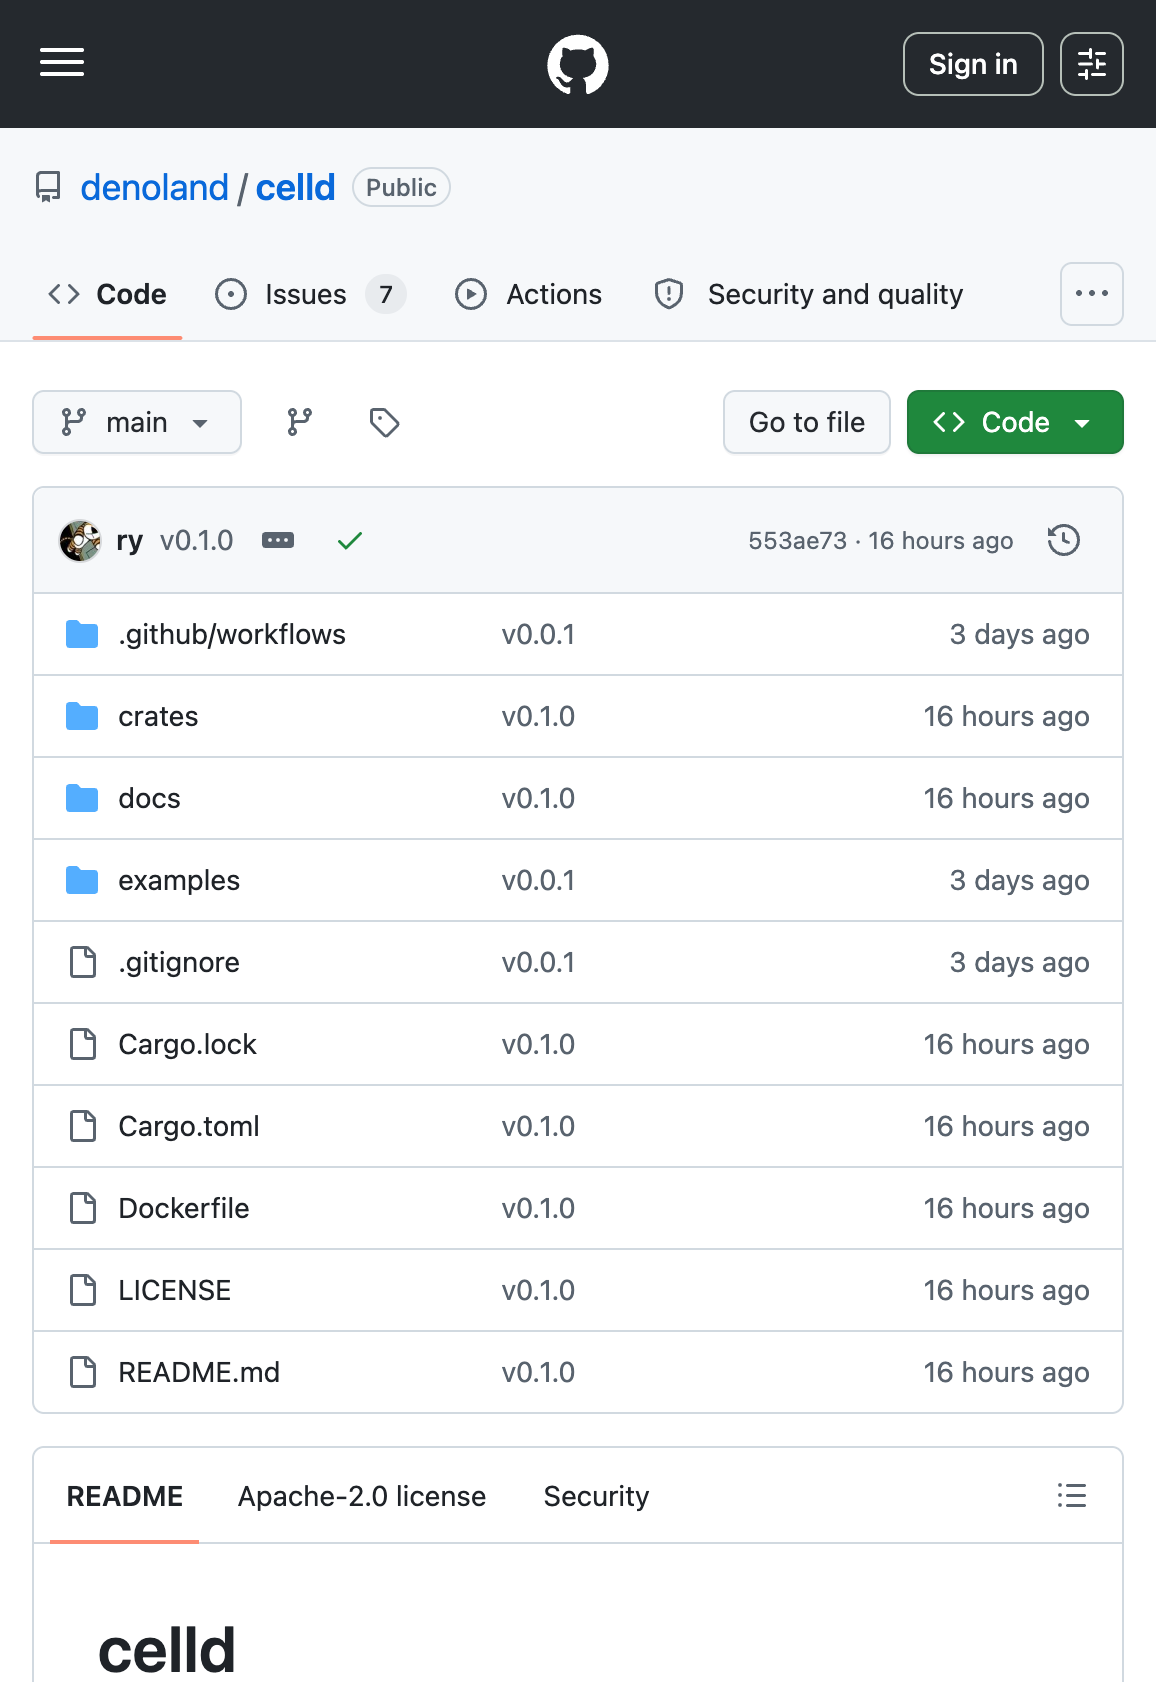Open v0.0.1 commit for examples row

[538, 880]
